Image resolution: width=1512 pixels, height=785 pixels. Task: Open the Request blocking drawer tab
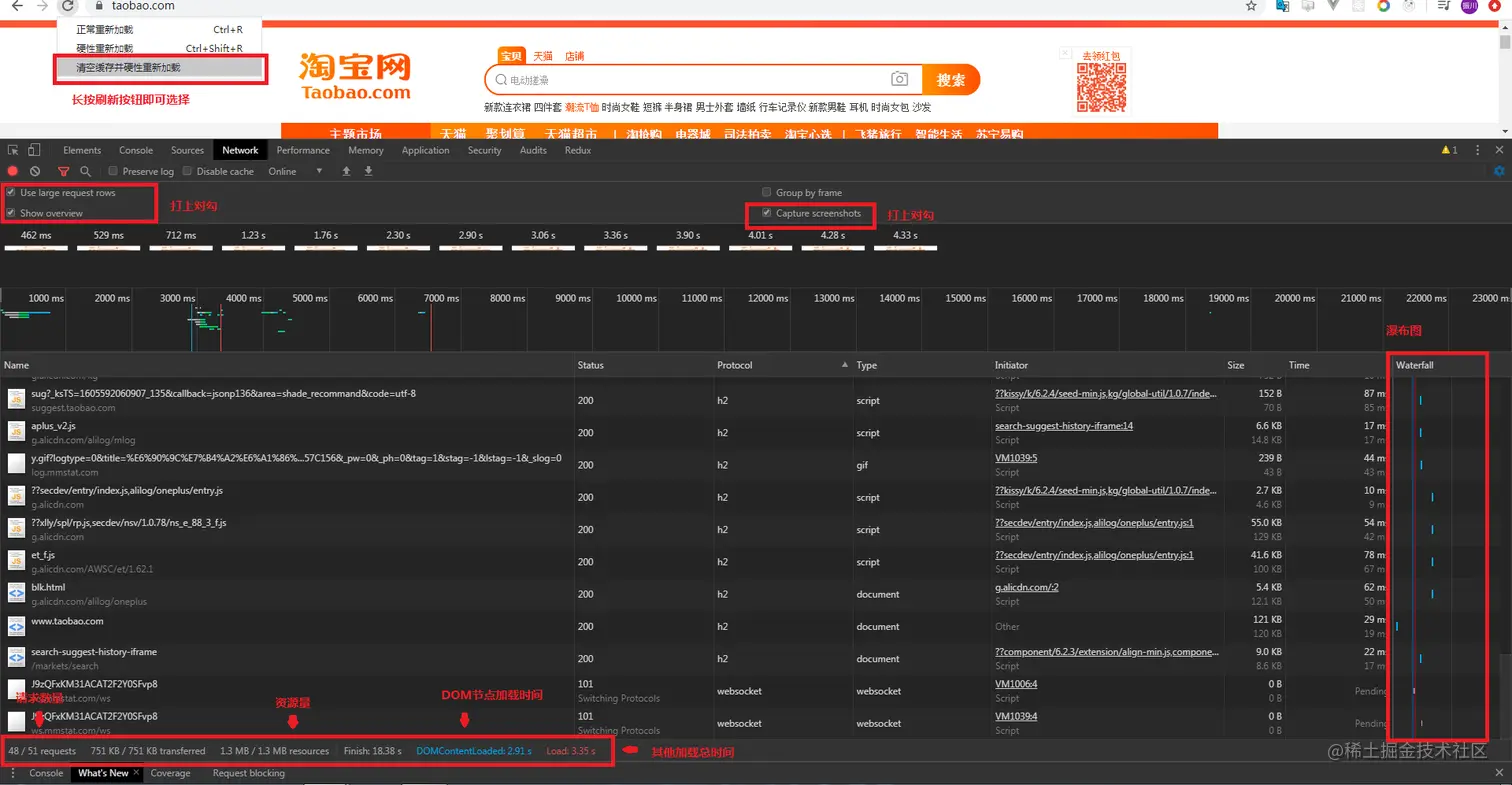[x=249, y=773]
